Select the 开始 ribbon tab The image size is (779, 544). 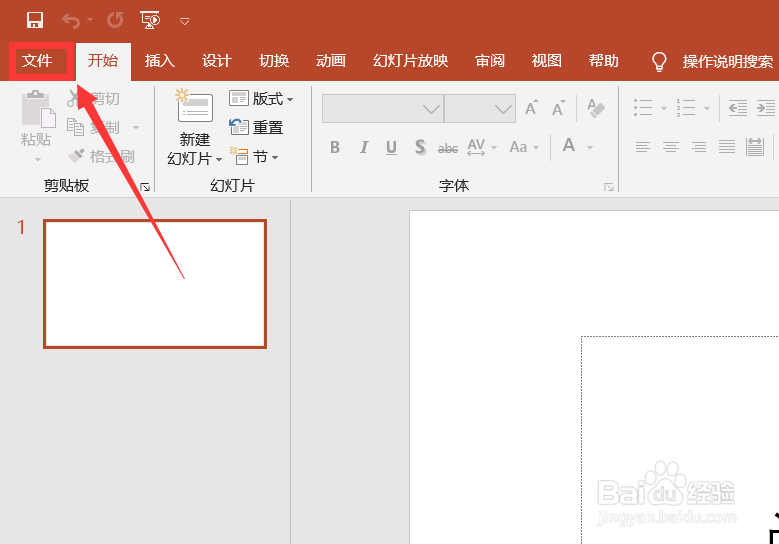pos(103,61)
